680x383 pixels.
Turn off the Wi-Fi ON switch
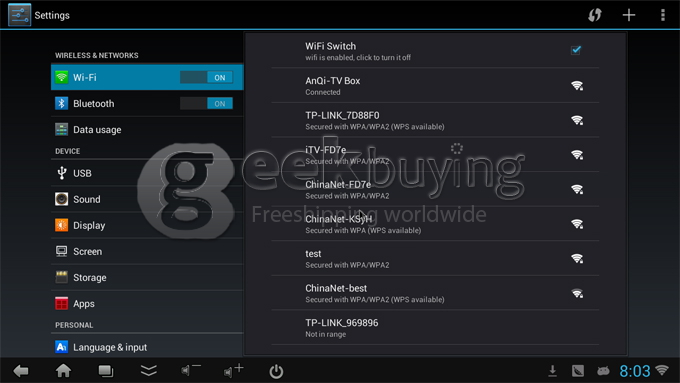point(206,77)
